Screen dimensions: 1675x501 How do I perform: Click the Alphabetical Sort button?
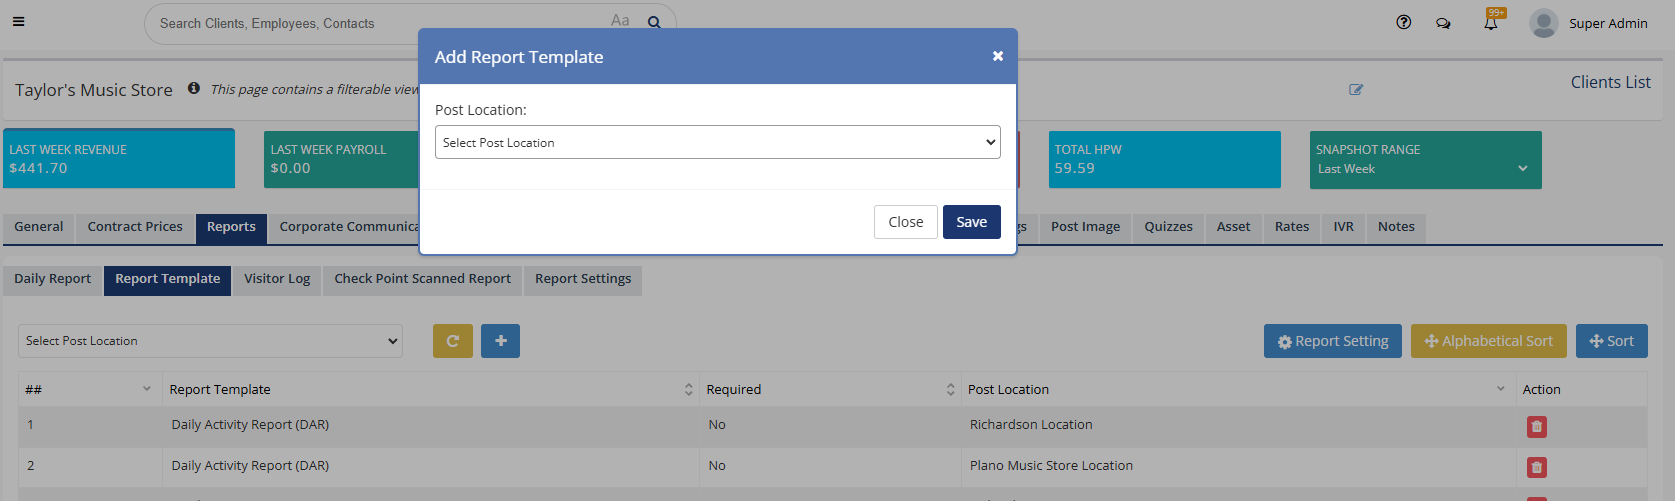click(1488, 341)
